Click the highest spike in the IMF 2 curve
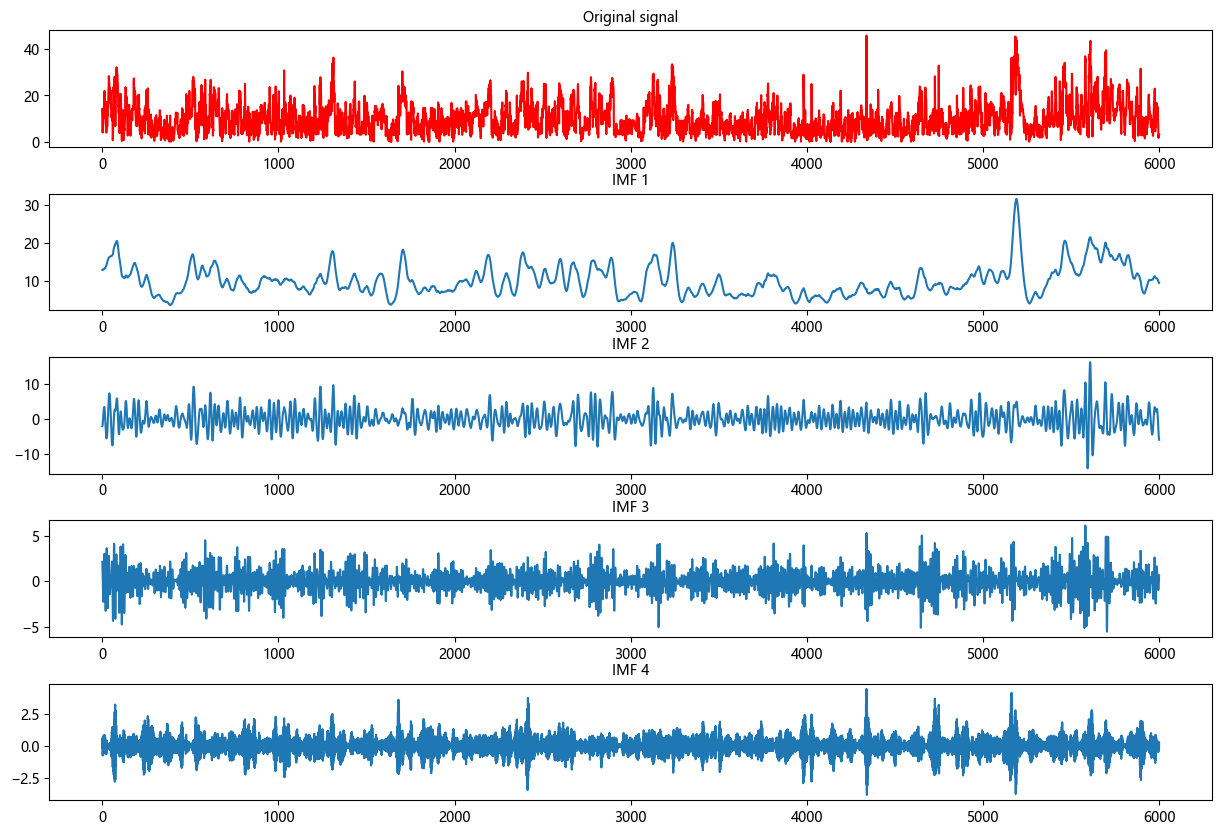 click(1090, 364)
